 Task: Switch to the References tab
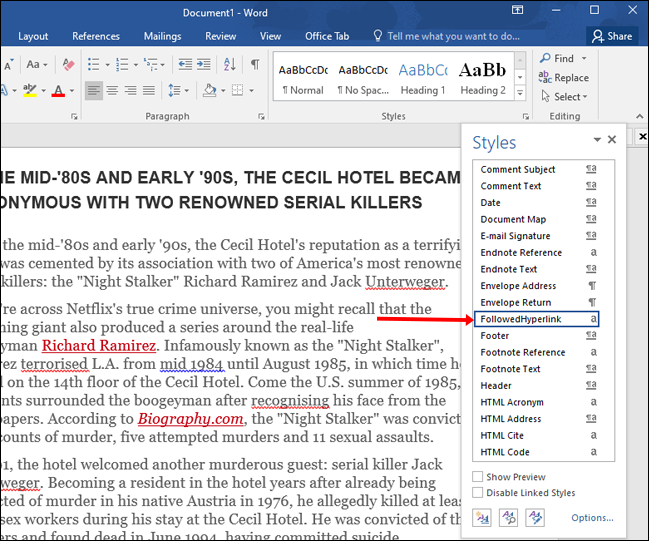[x=96, y=36]
